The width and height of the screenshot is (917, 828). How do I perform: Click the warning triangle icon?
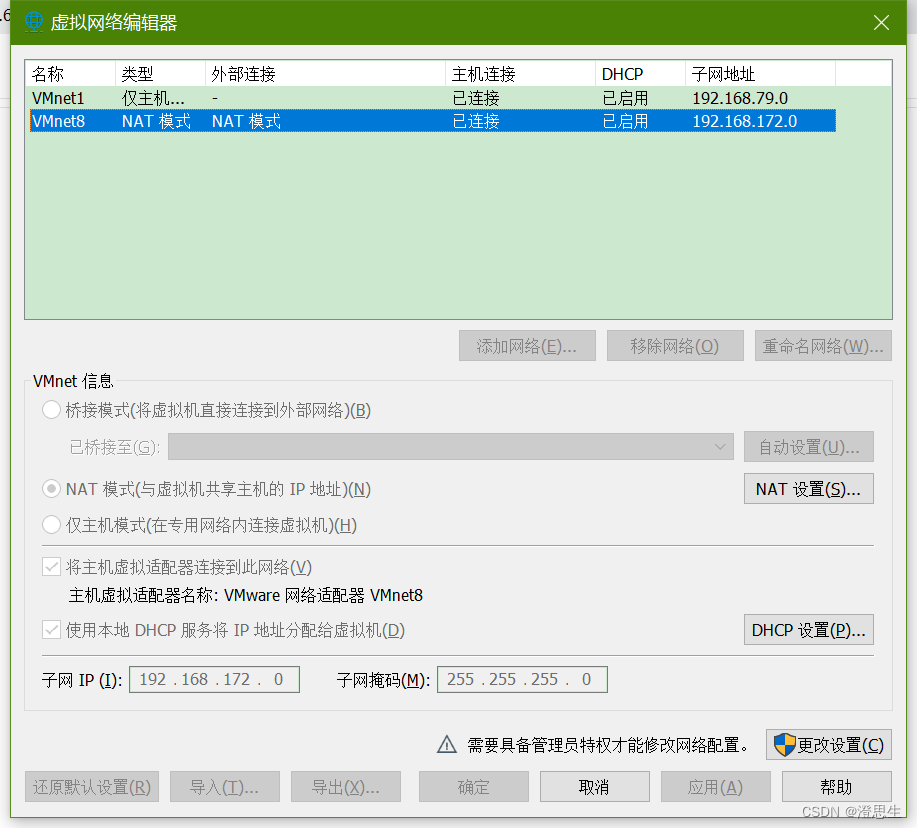pos(447,744)
